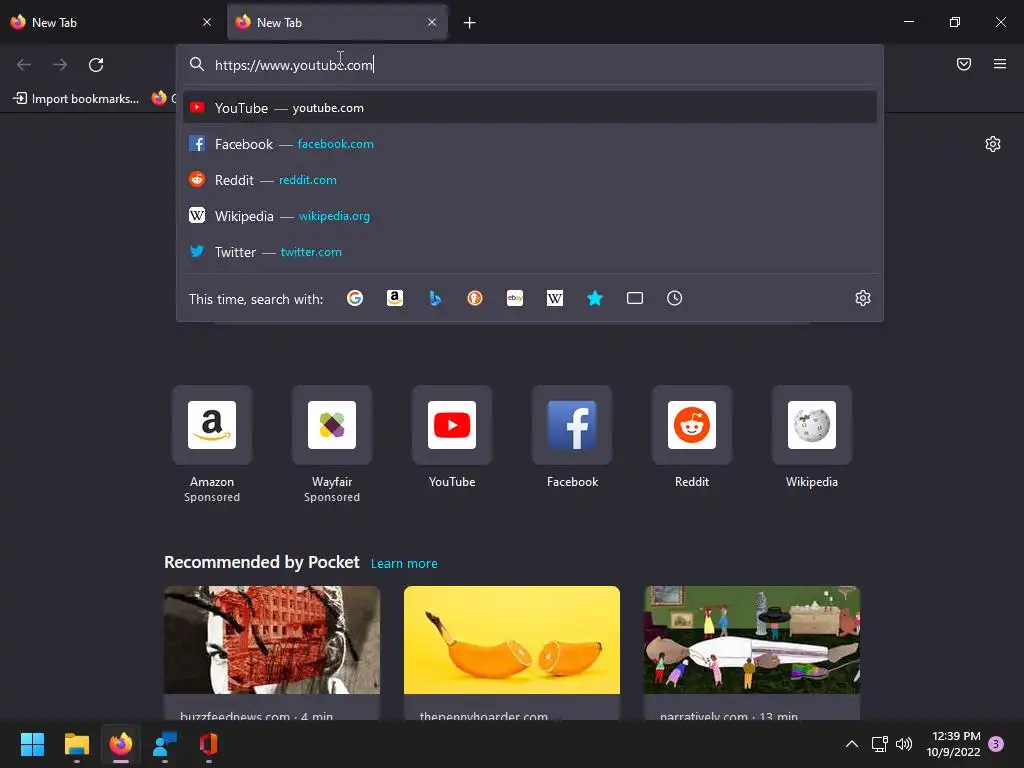The width and height of the screenshot is (1024, 768).
Task: Open a new tab with plus button
Action: click(x=470, y=23)
